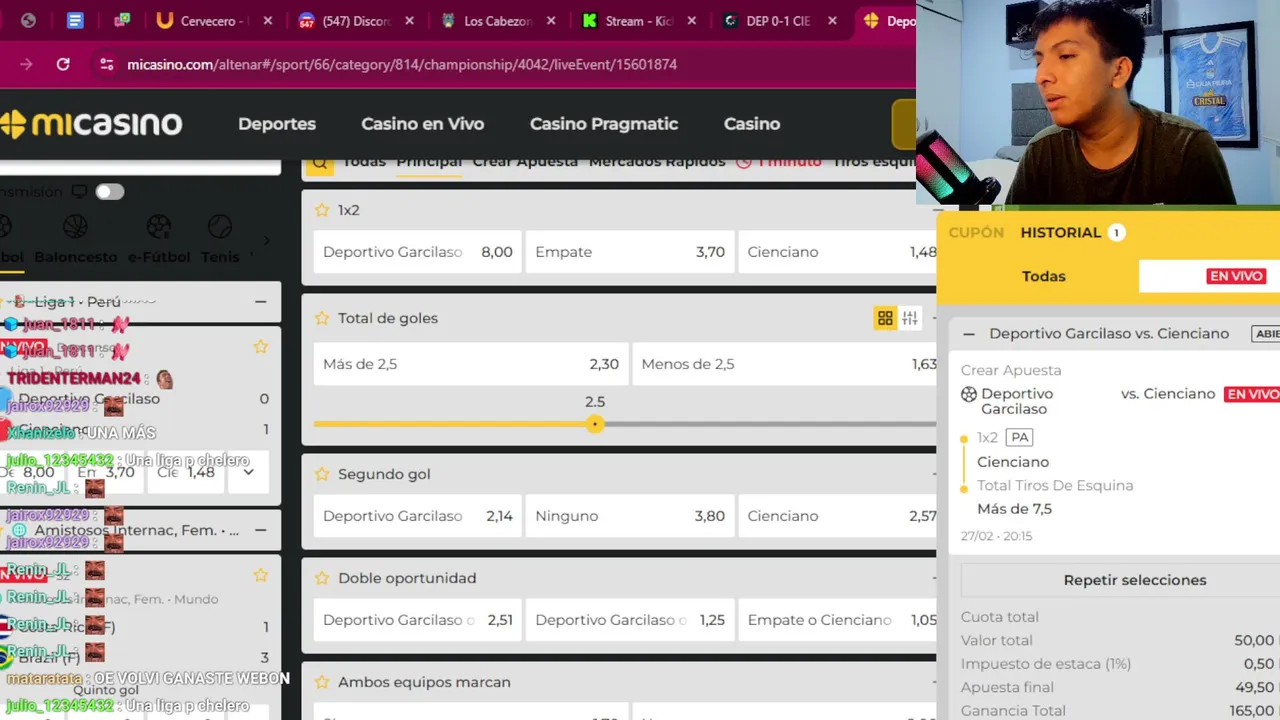Collapse the Liga 1 Perú section
The width and height of the screenshot is (1280, 720).
260,301
